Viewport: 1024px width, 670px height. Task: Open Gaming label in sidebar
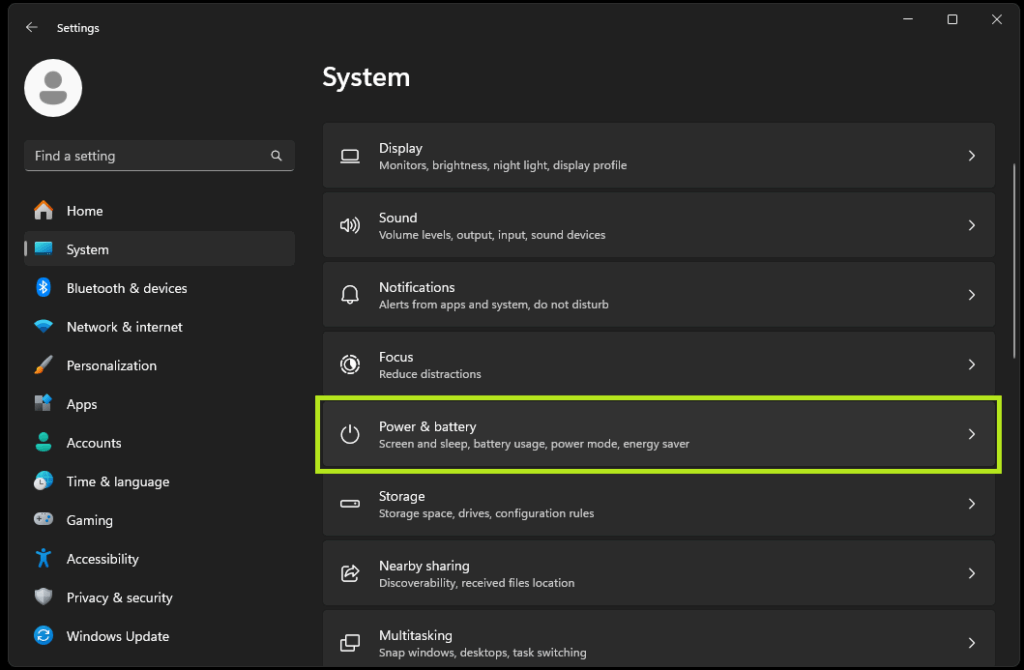click(x=89, y=520)
